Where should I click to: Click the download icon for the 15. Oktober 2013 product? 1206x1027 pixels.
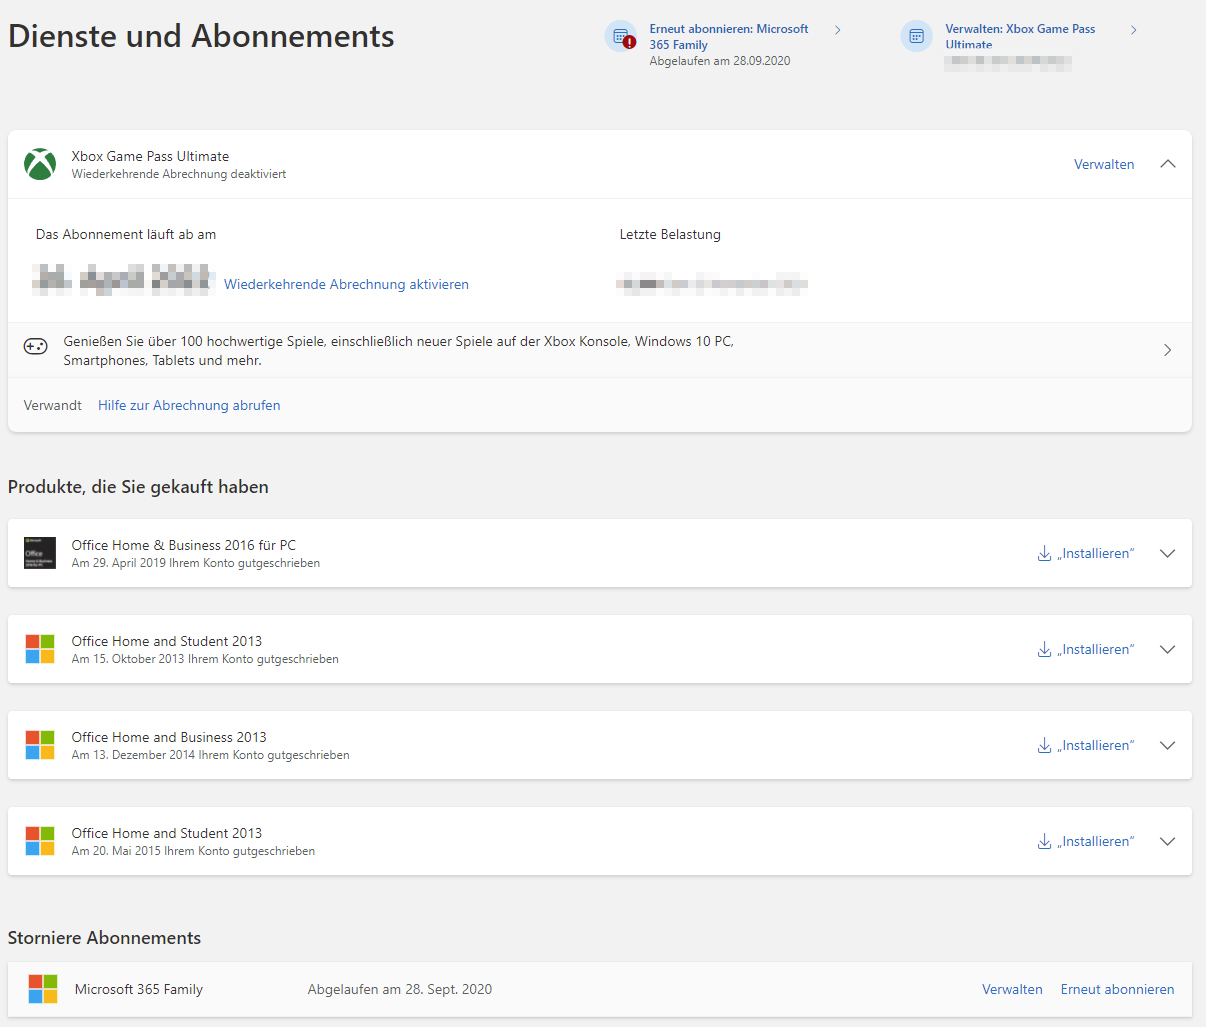pos(1044,649)
